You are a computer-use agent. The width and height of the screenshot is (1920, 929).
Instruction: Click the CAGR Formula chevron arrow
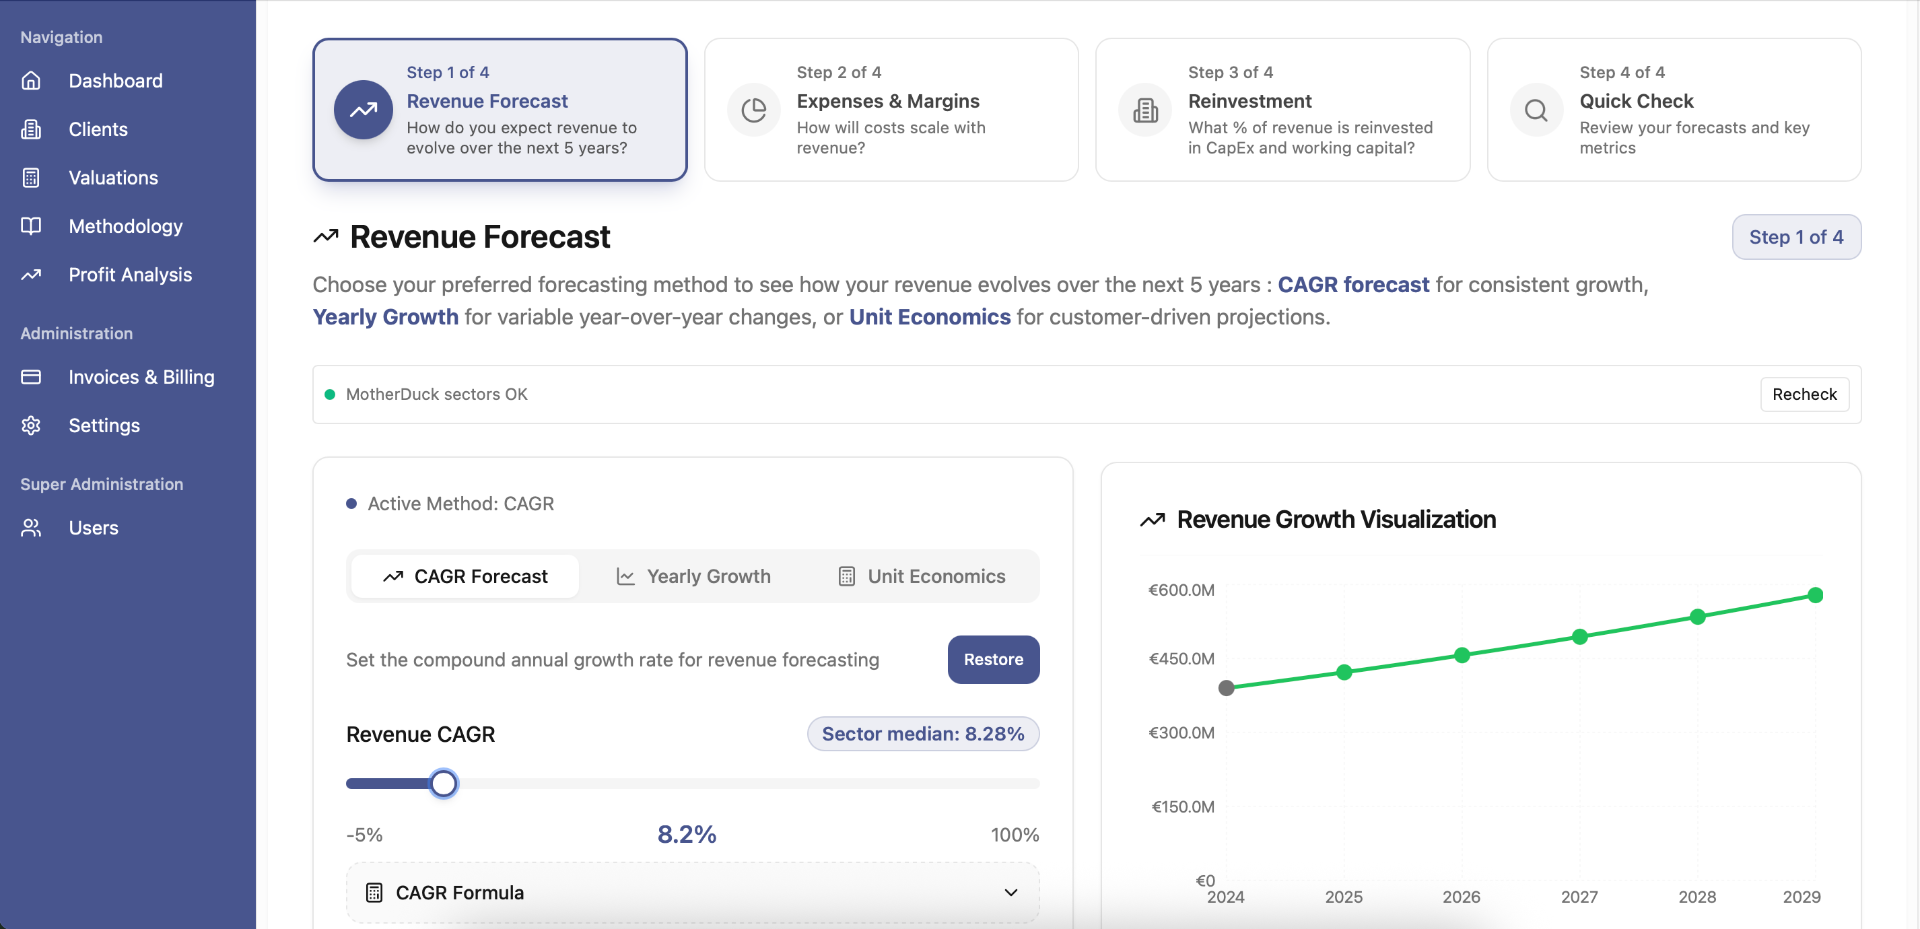tap(1011, 893)
